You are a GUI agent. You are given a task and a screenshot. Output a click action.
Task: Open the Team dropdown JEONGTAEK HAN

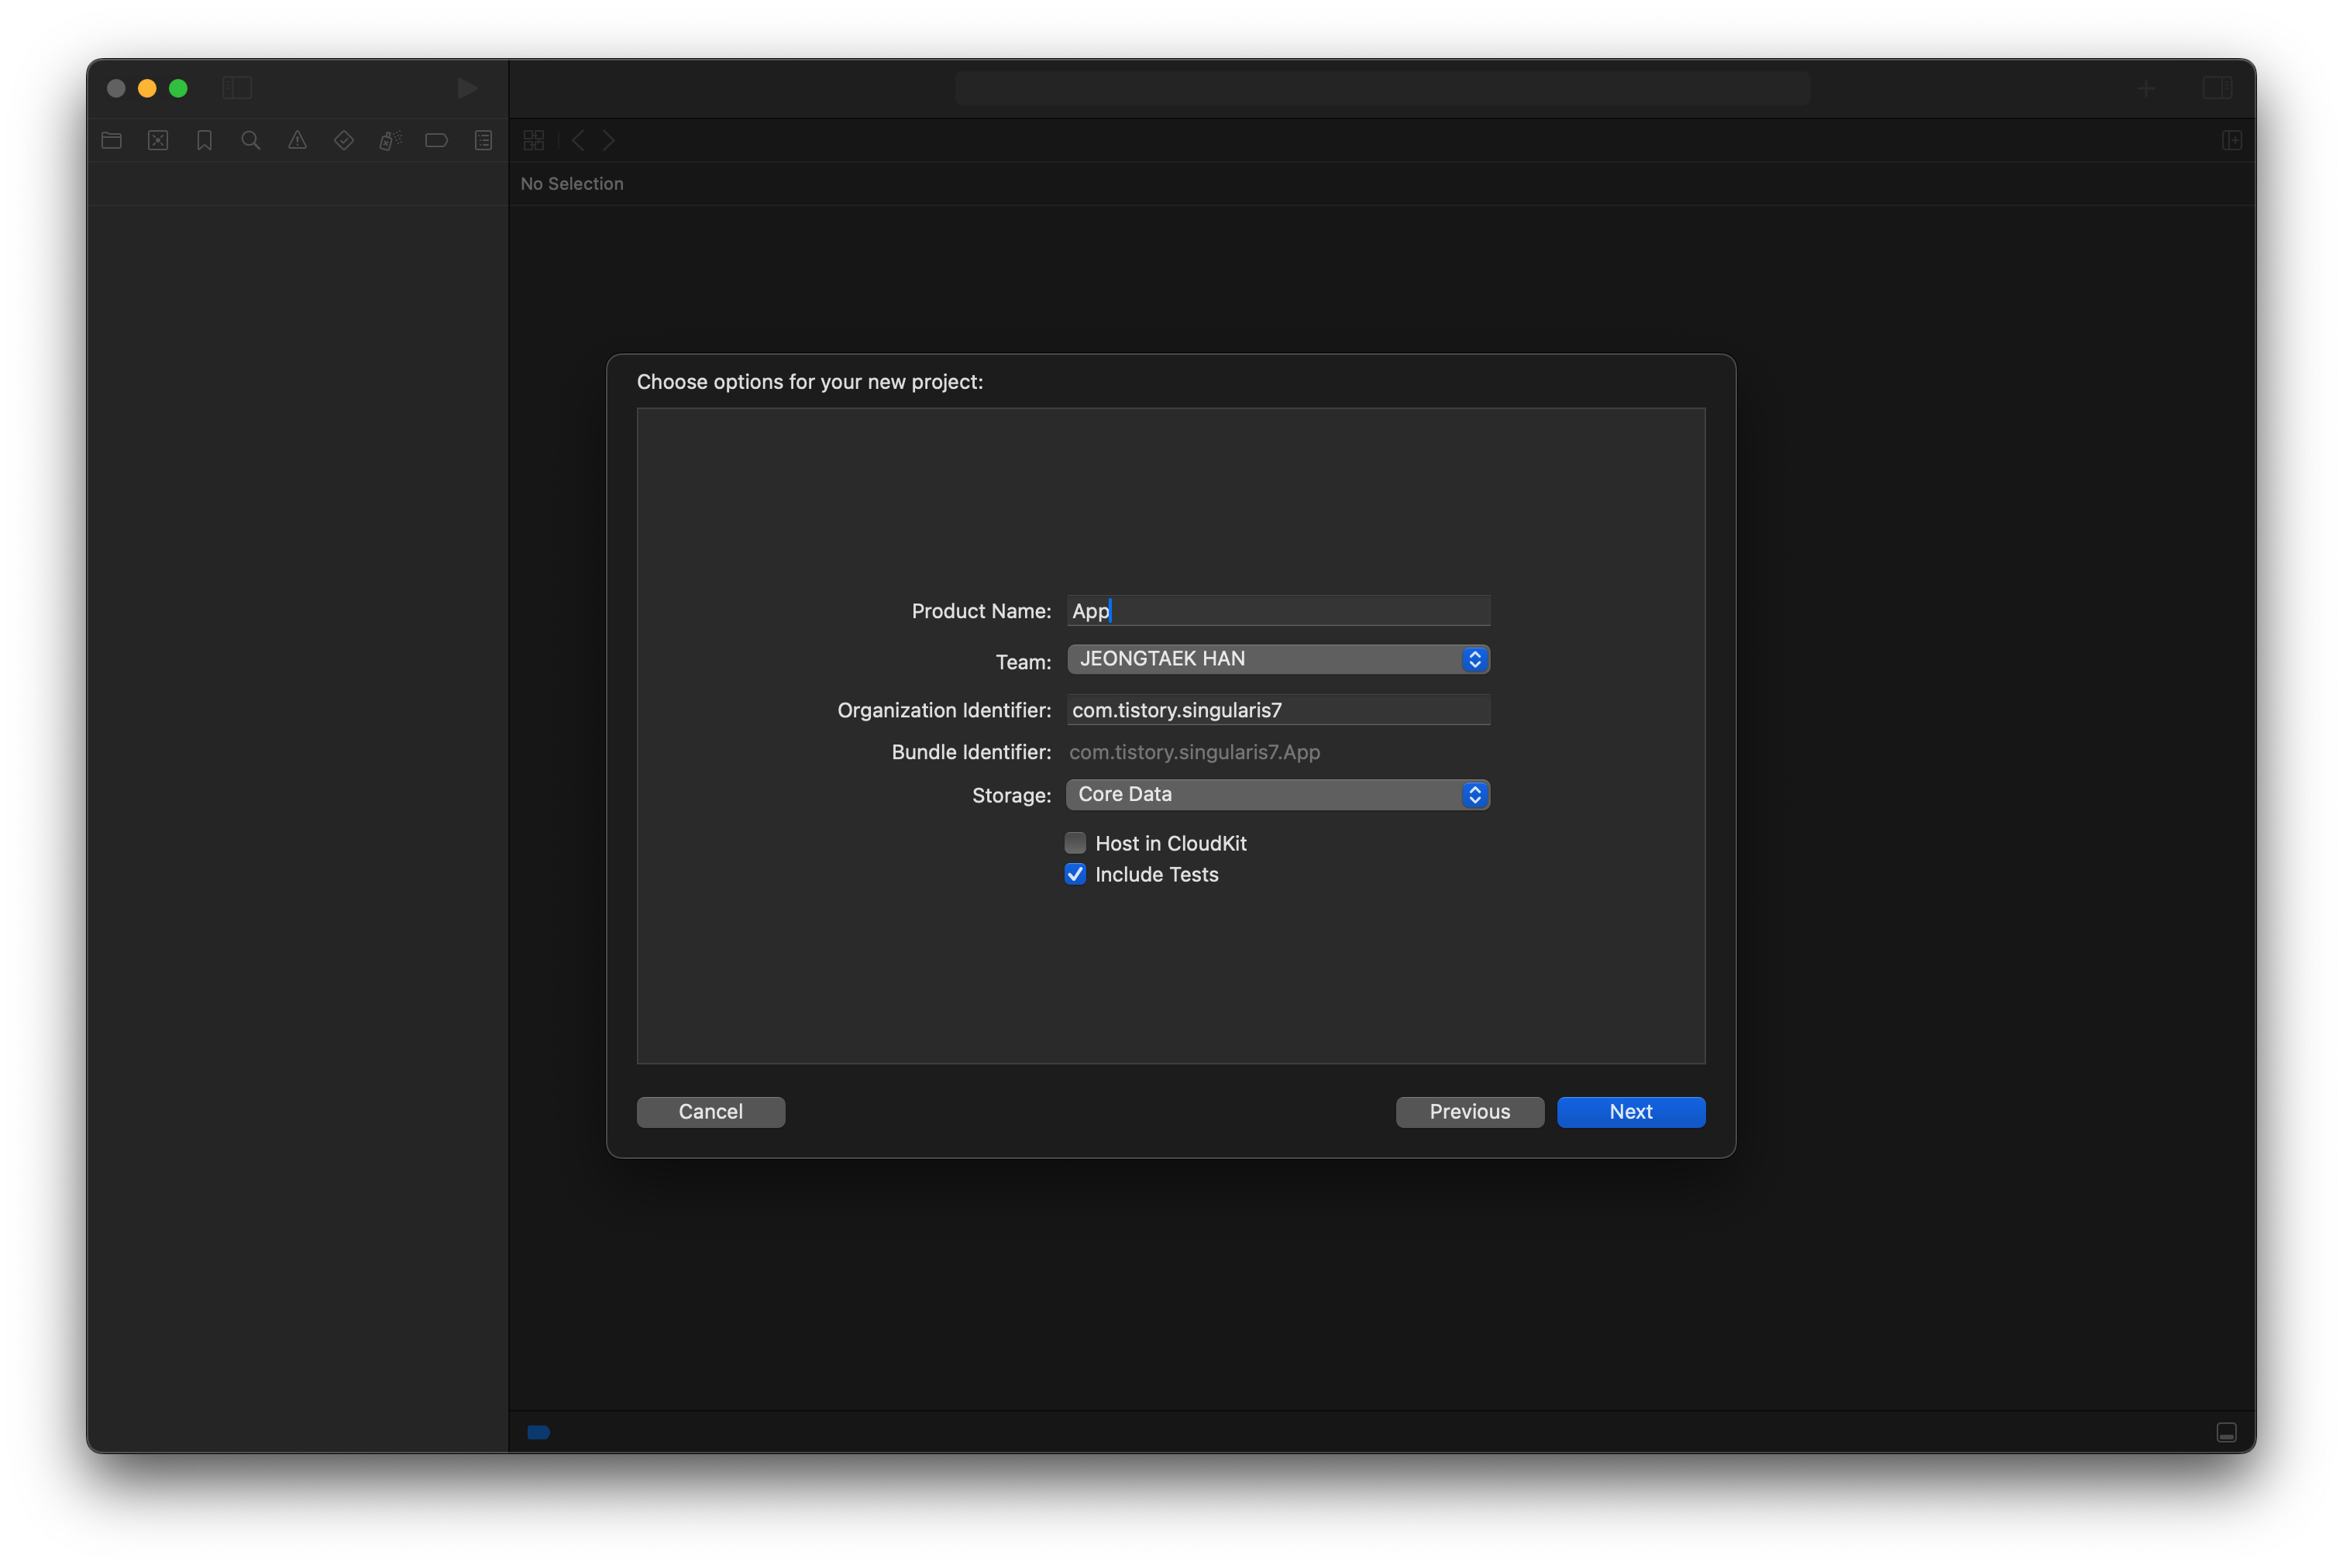pos(1277,659)
